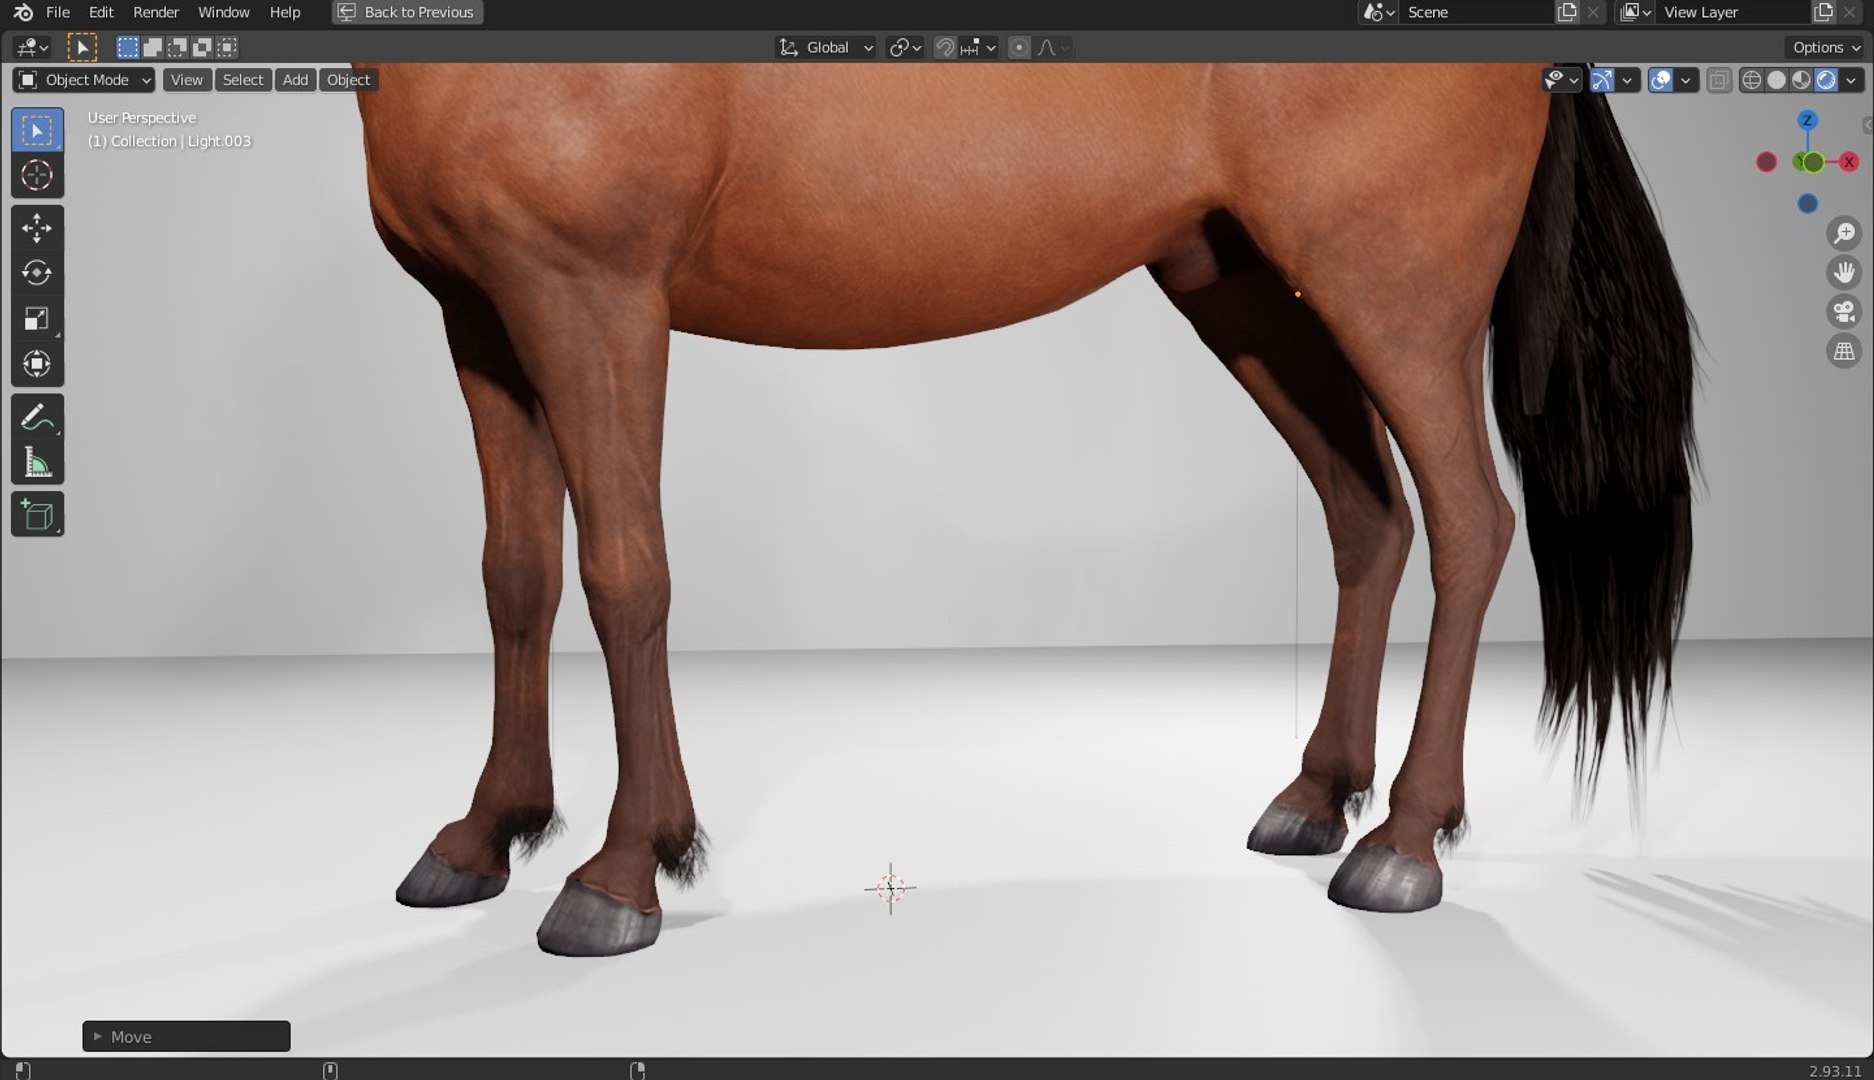The image size is (1874, 1080).
Task: Open the viewport Select menu
Action: pos(243,80)
